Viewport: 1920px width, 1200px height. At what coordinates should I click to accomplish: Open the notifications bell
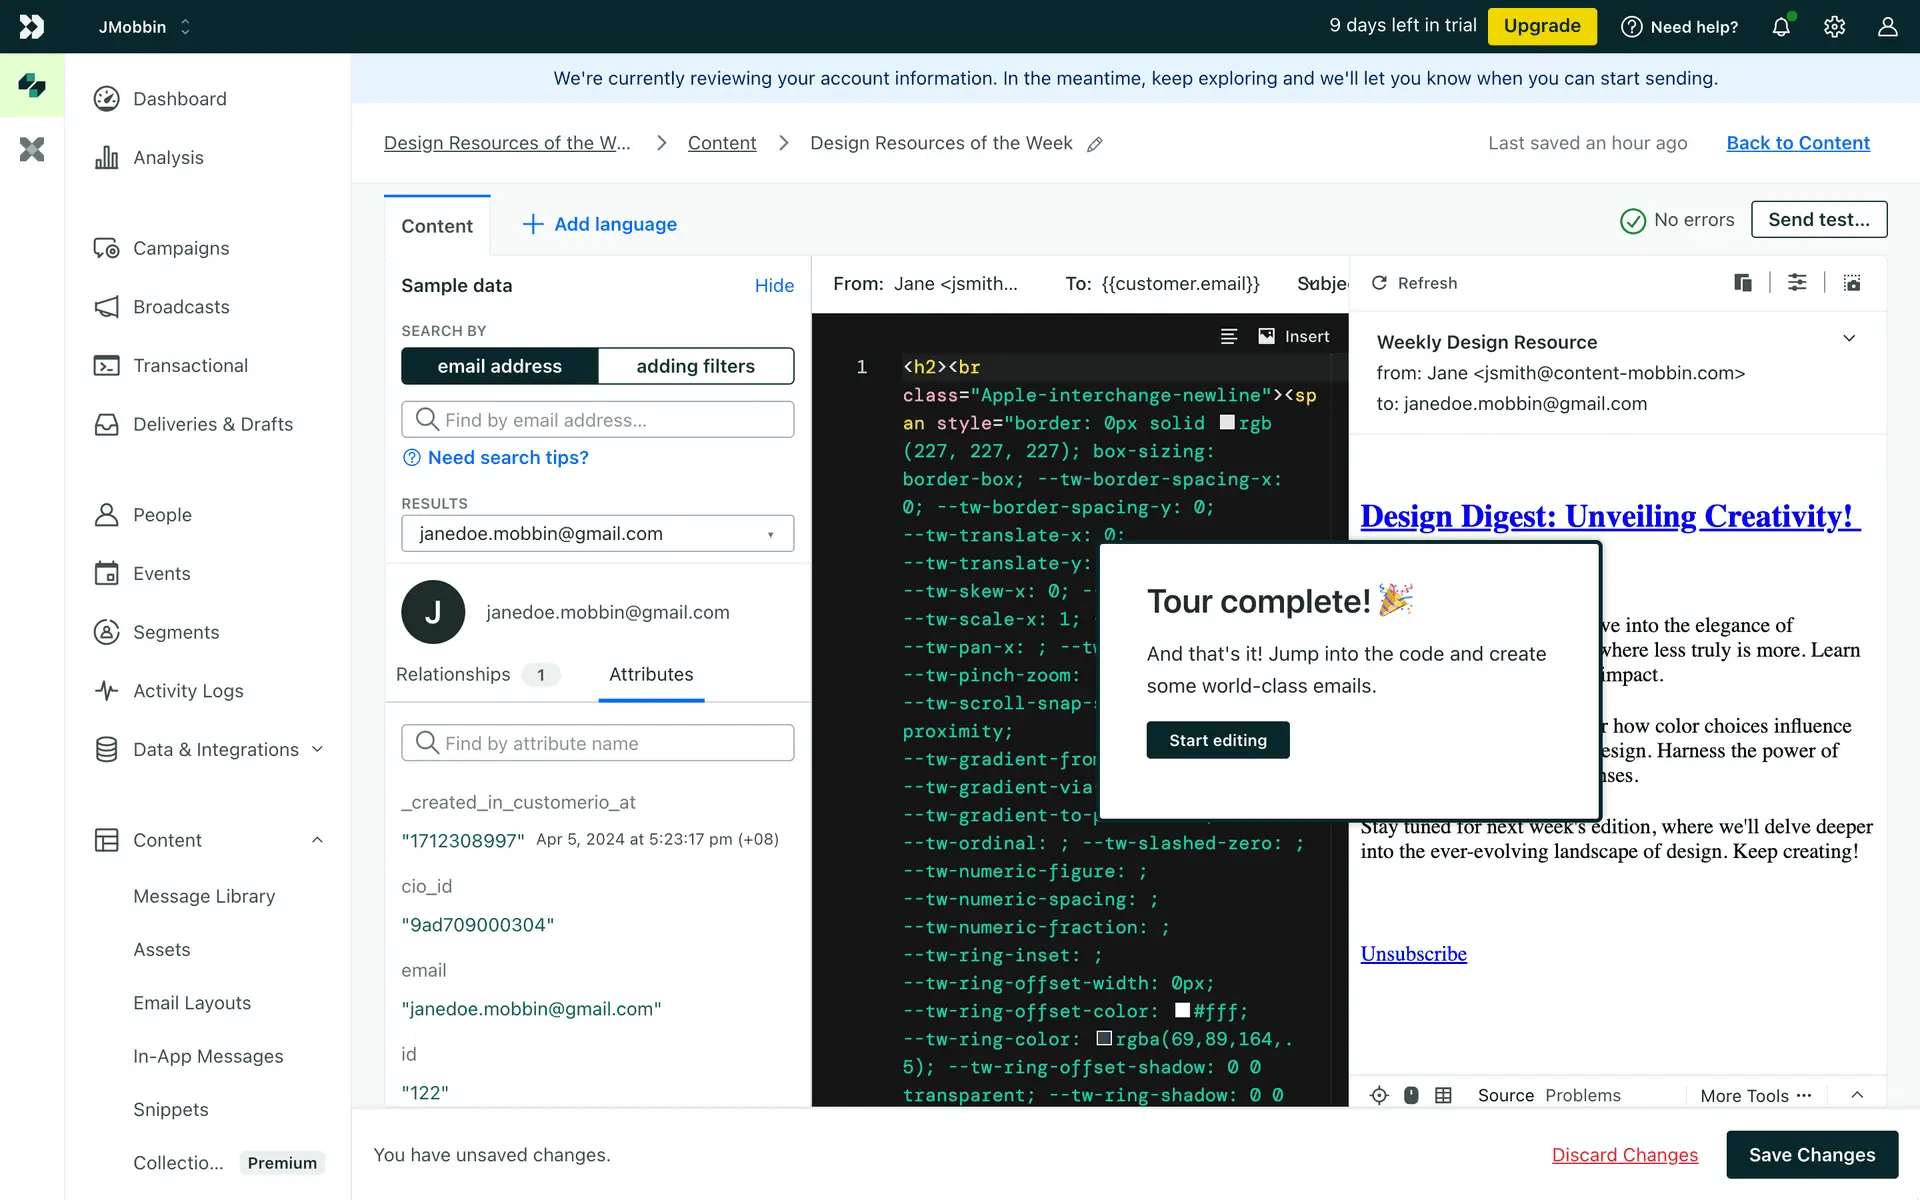click(1781, 27)
